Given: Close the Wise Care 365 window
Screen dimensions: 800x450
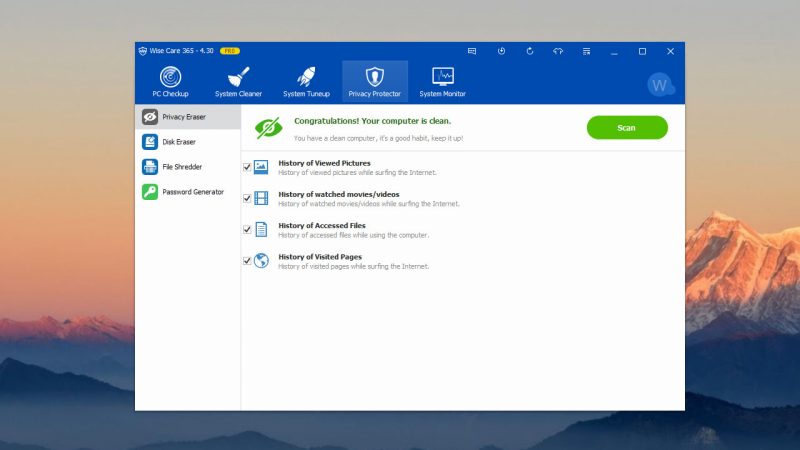Looking at the screenshot, I should pos(670,51).
